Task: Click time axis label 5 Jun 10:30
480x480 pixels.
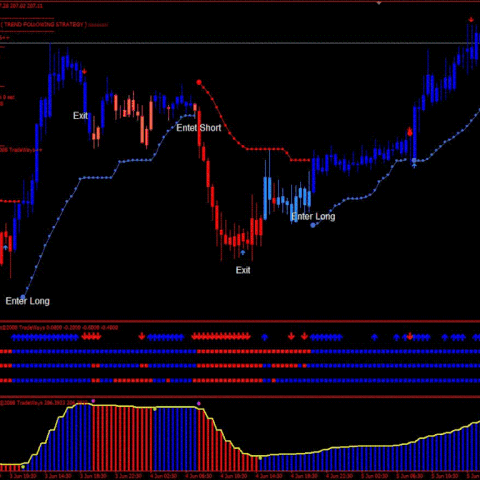Action: pos(445,476)
